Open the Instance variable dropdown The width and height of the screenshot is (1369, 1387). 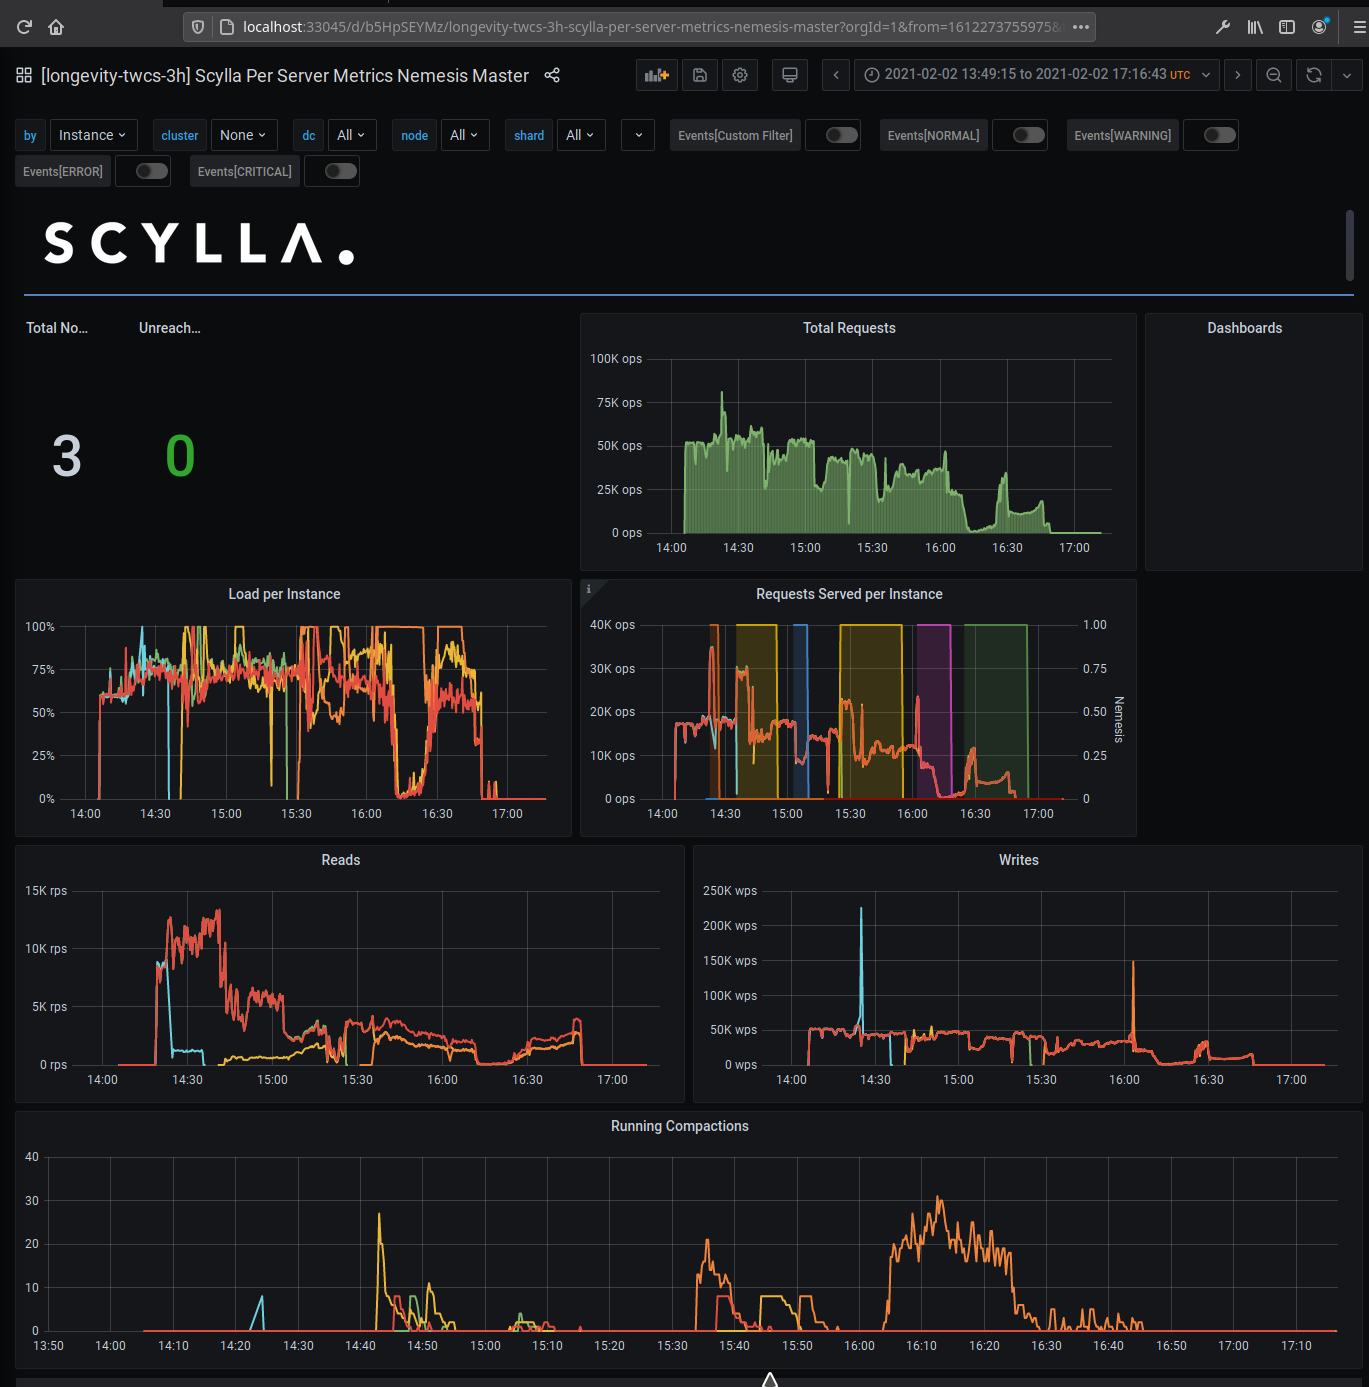click(93, 135)
